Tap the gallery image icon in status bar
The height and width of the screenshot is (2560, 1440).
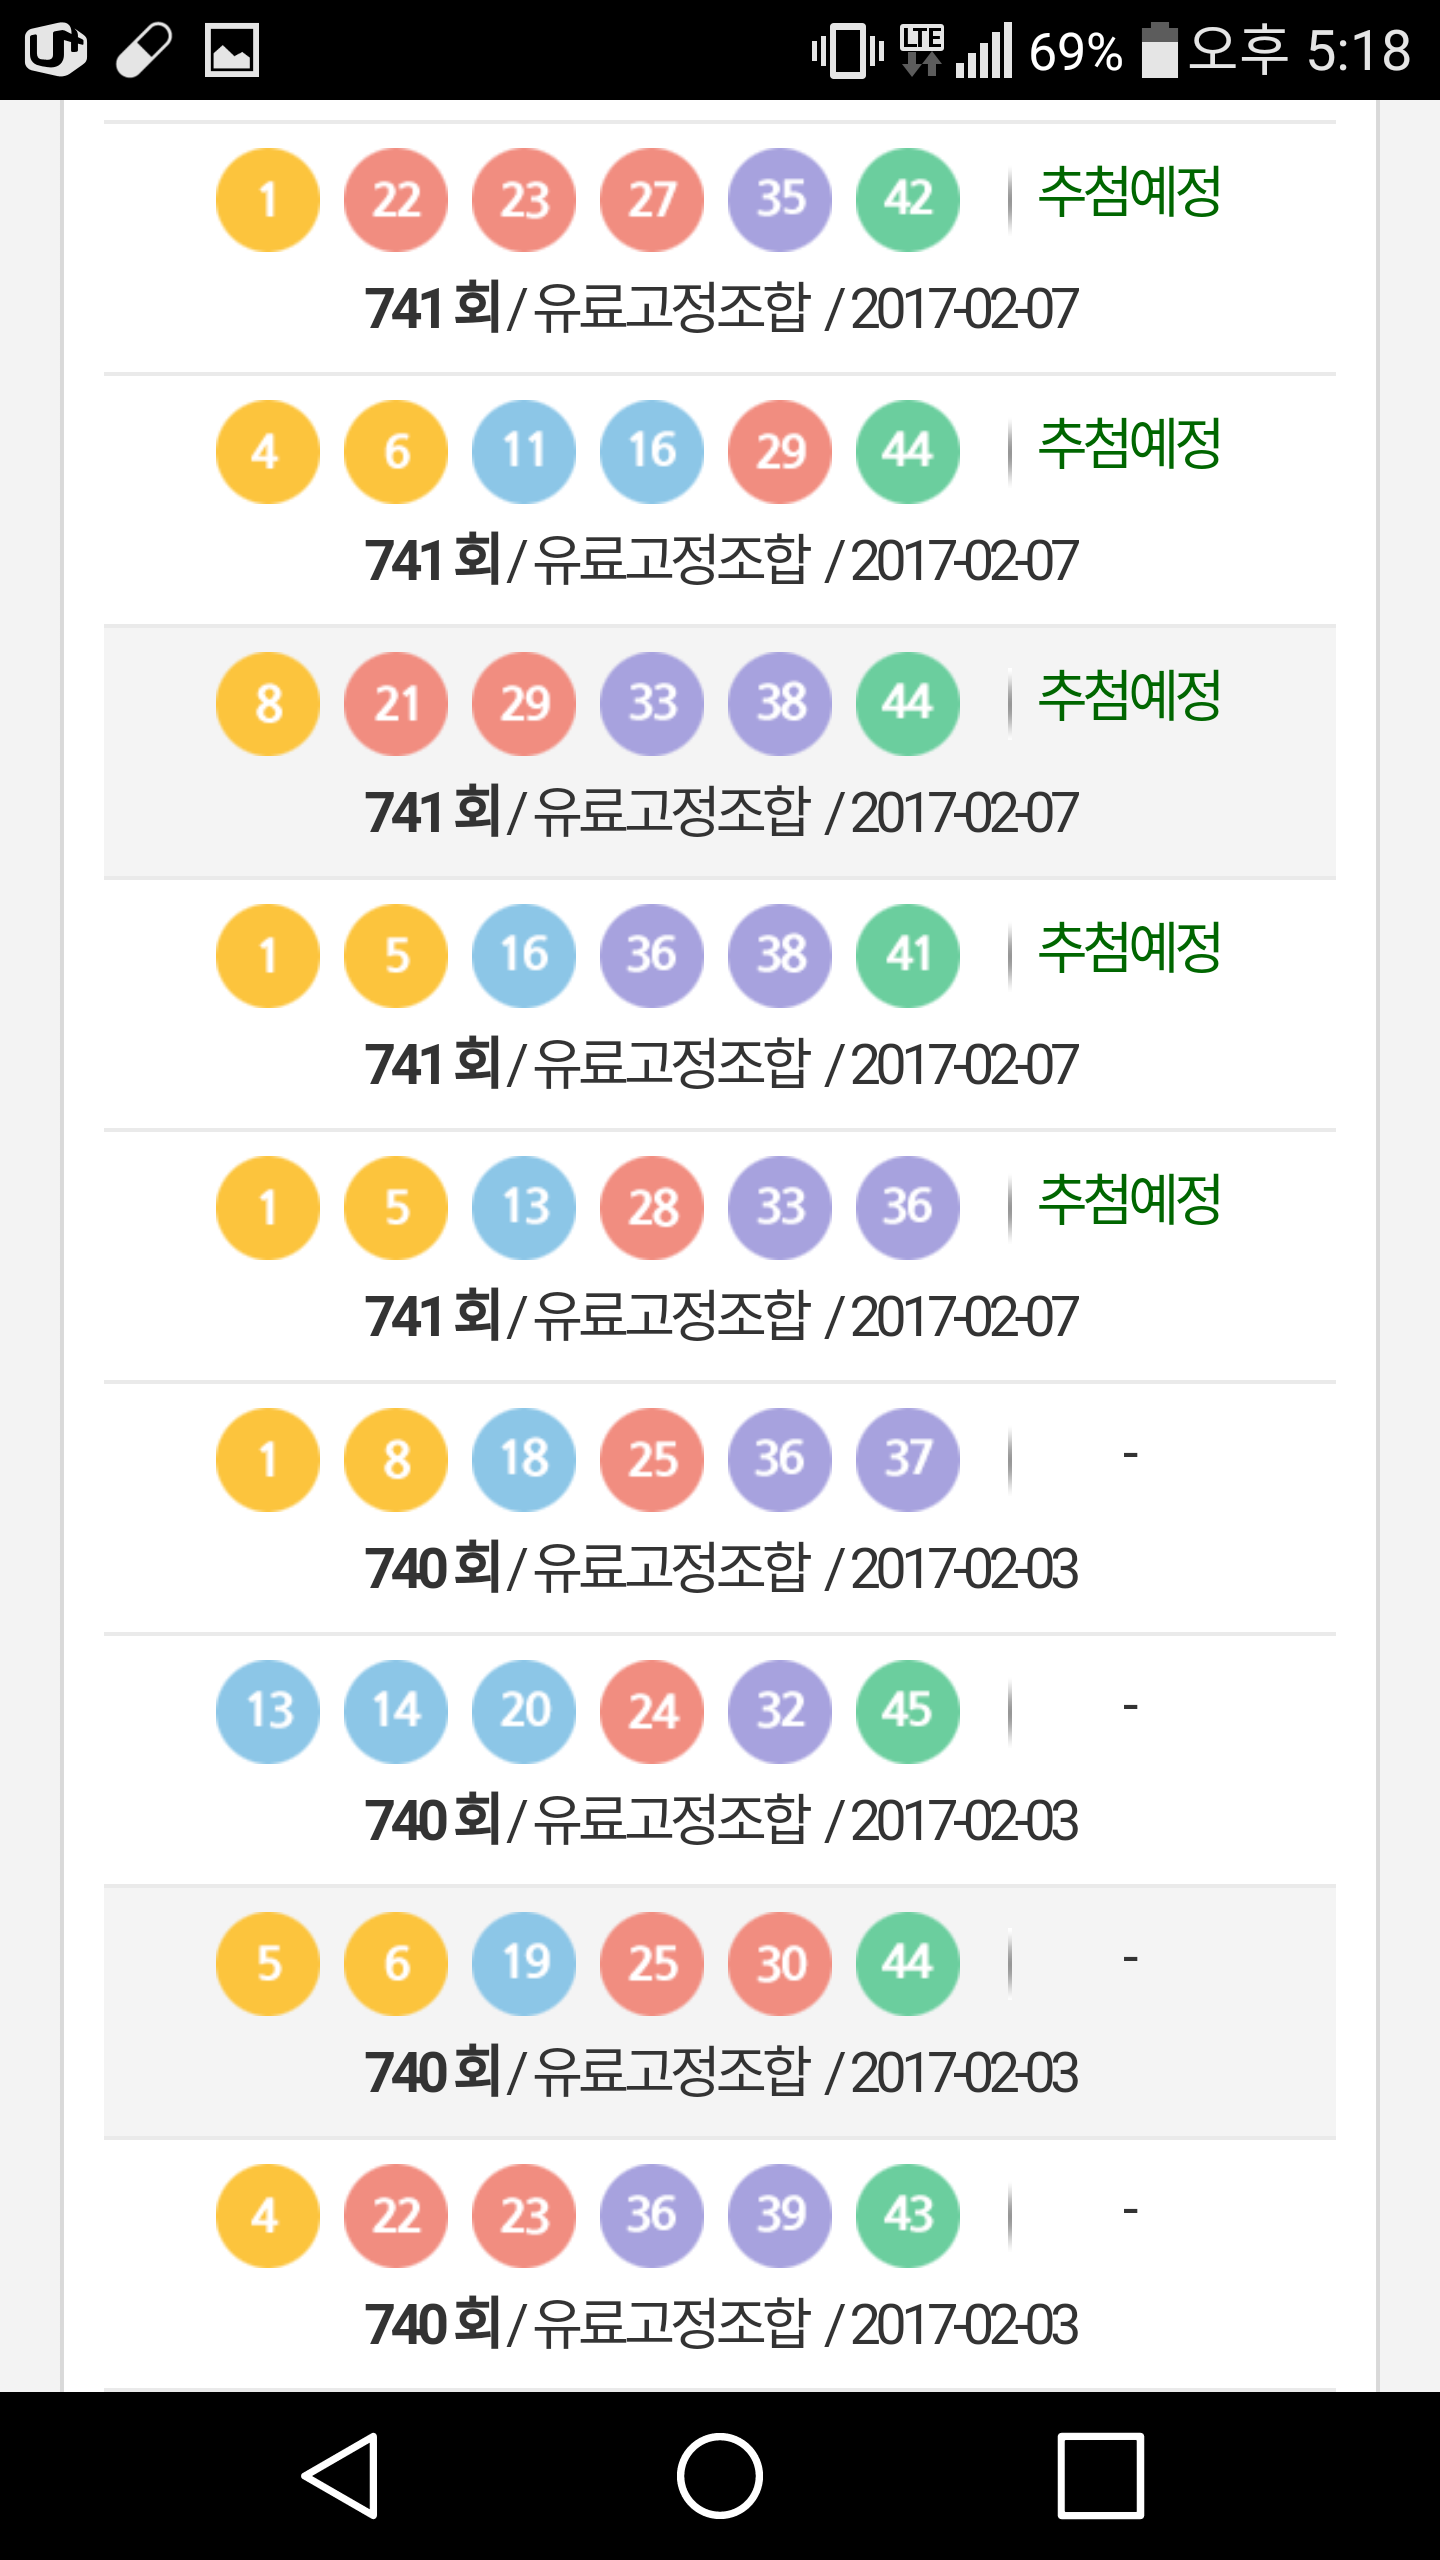(x=231, y=50)
